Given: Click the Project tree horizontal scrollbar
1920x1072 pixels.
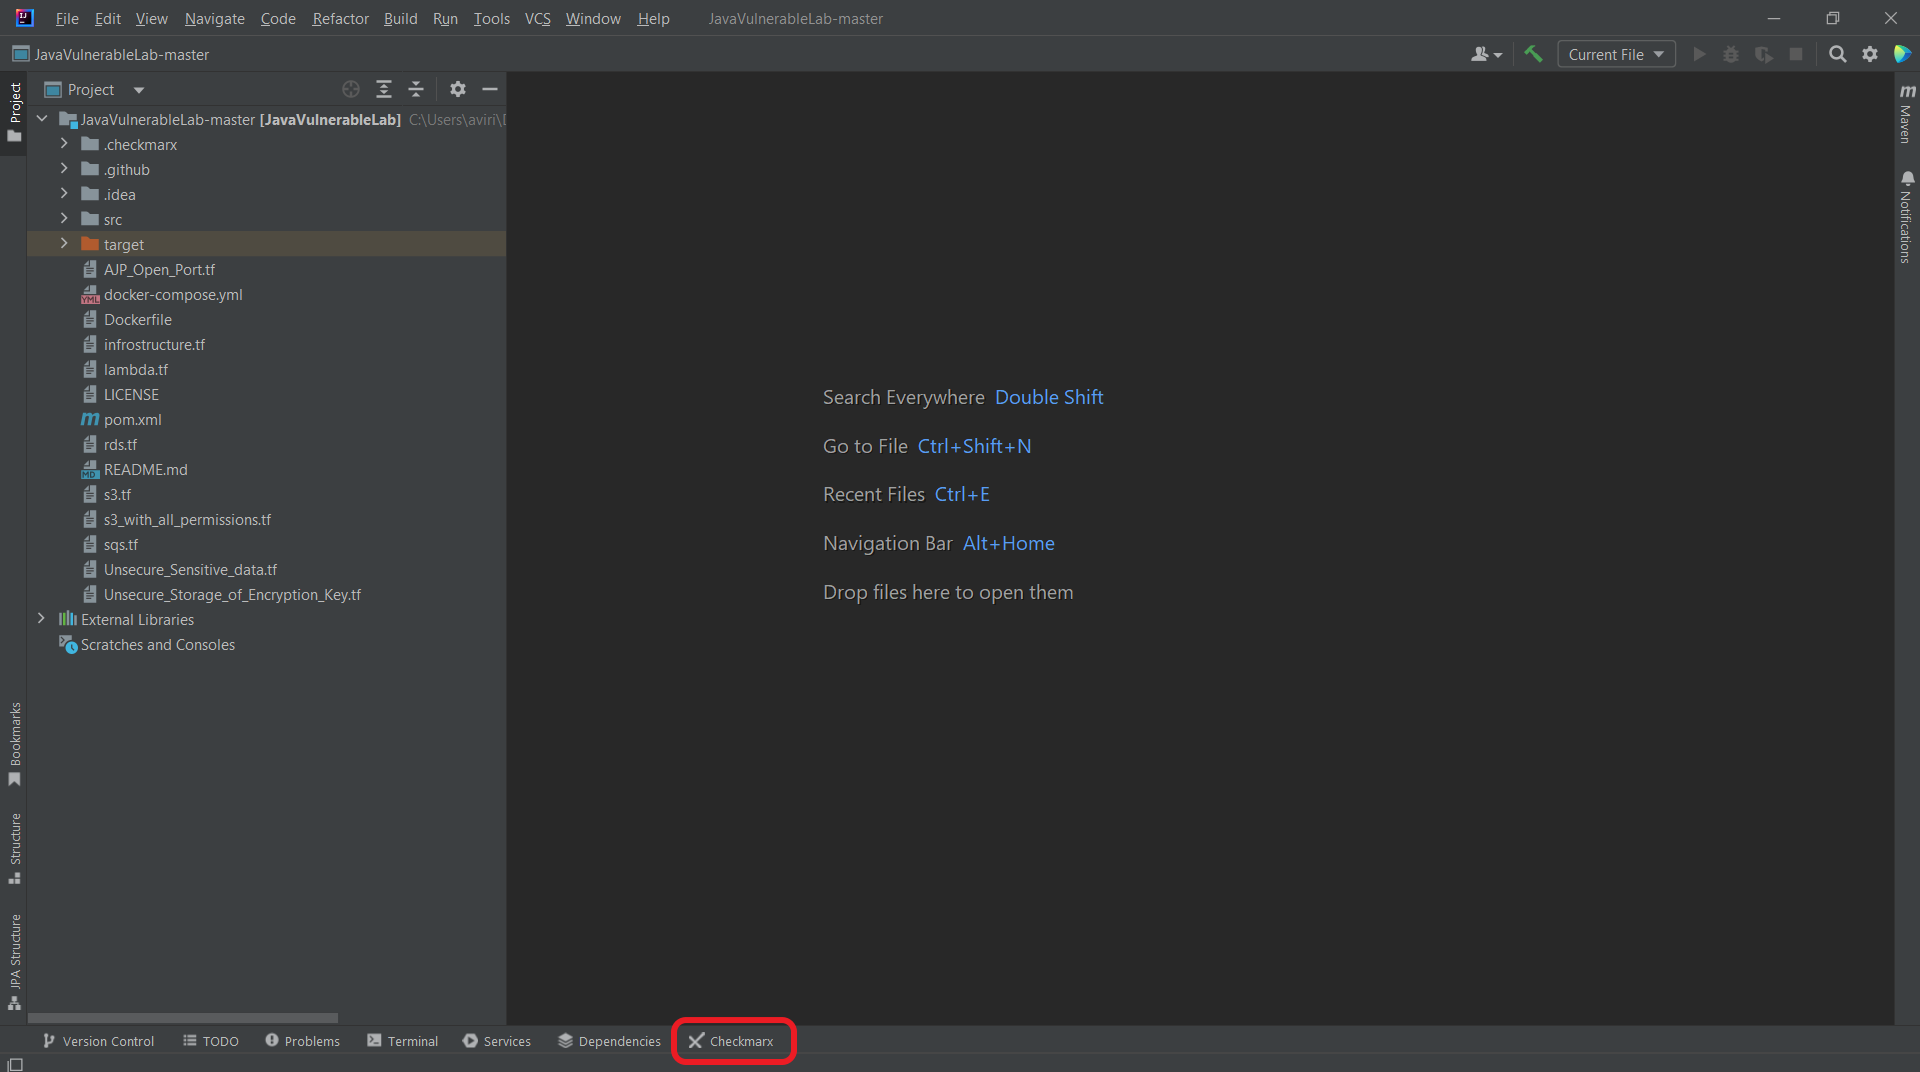Looking at the screenshot, I should (x=183, y=1018).
